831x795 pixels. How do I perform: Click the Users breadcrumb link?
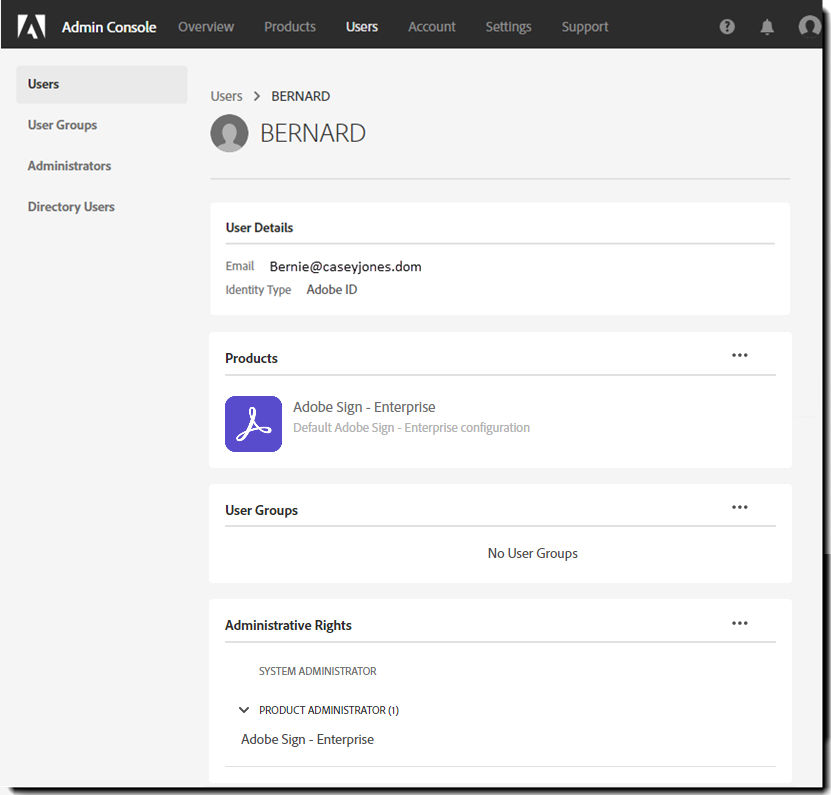[x=226, y=96]
